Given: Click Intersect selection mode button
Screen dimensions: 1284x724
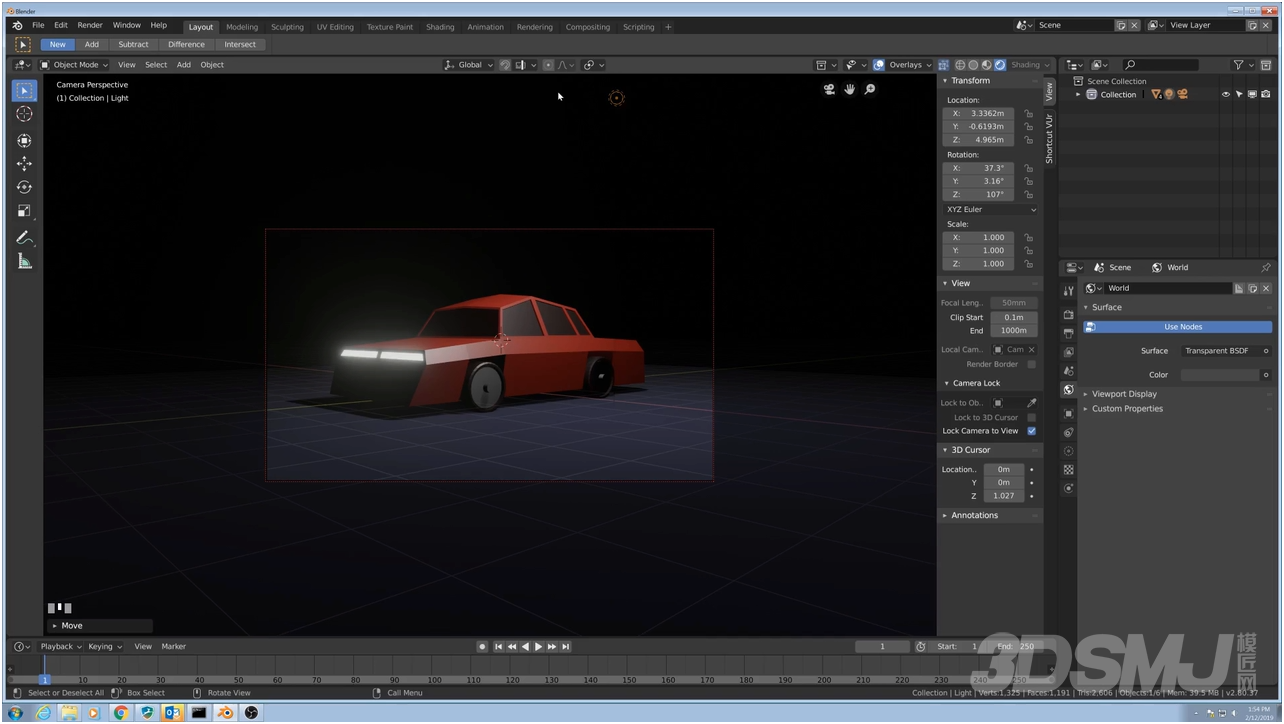Looking at the screenshot, I should click(240, 45).
